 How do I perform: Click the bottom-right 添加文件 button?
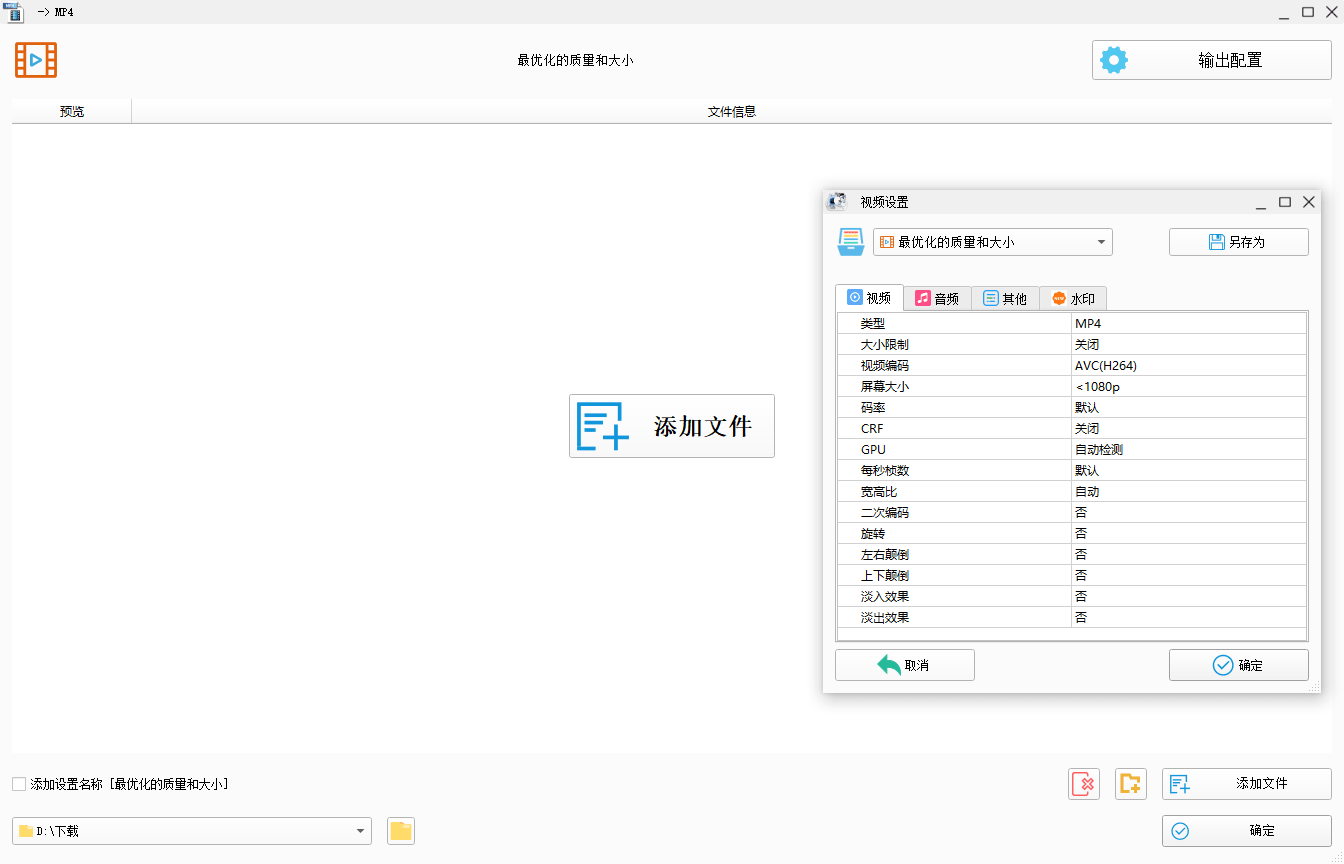pyautogui.click(x=1246, y=784)
